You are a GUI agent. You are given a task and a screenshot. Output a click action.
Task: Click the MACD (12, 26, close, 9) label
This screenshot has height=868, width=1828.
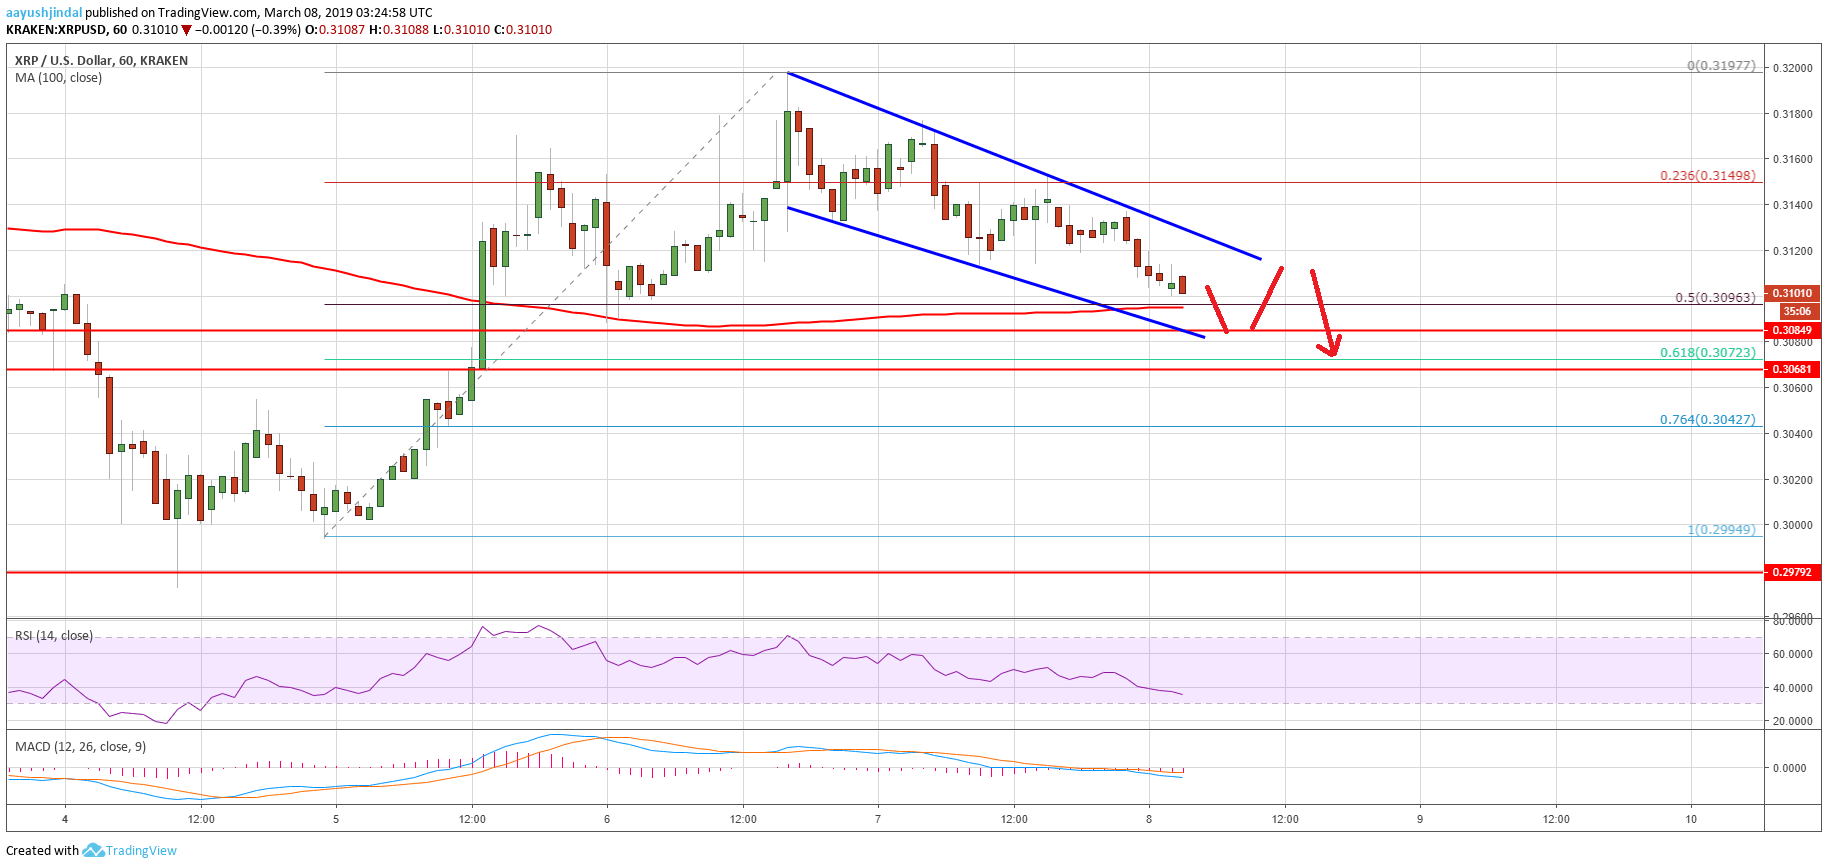click(80, 747)
